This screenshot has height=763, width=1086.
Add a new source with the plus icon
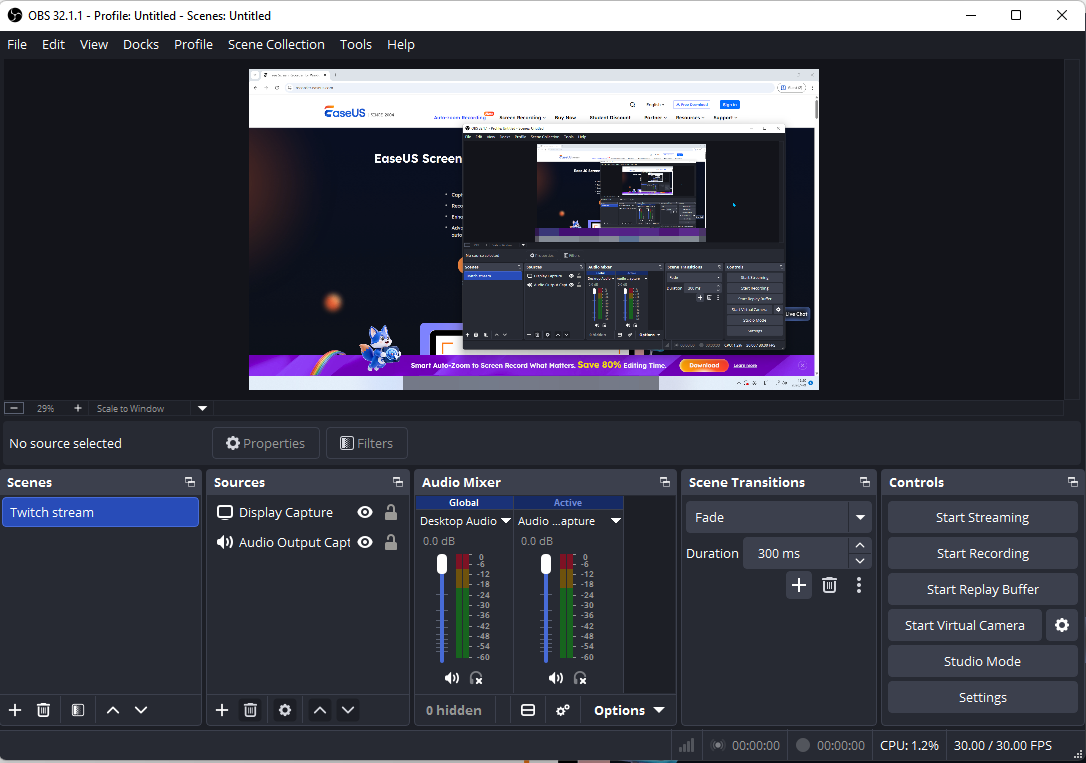click(221, 710)
